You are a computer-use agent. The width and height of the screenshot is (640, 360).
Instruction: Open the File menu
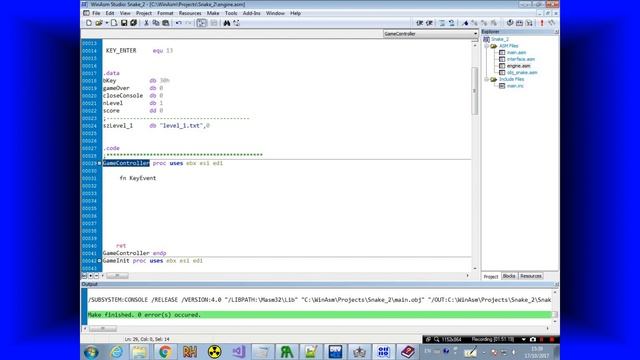point(96,13)
